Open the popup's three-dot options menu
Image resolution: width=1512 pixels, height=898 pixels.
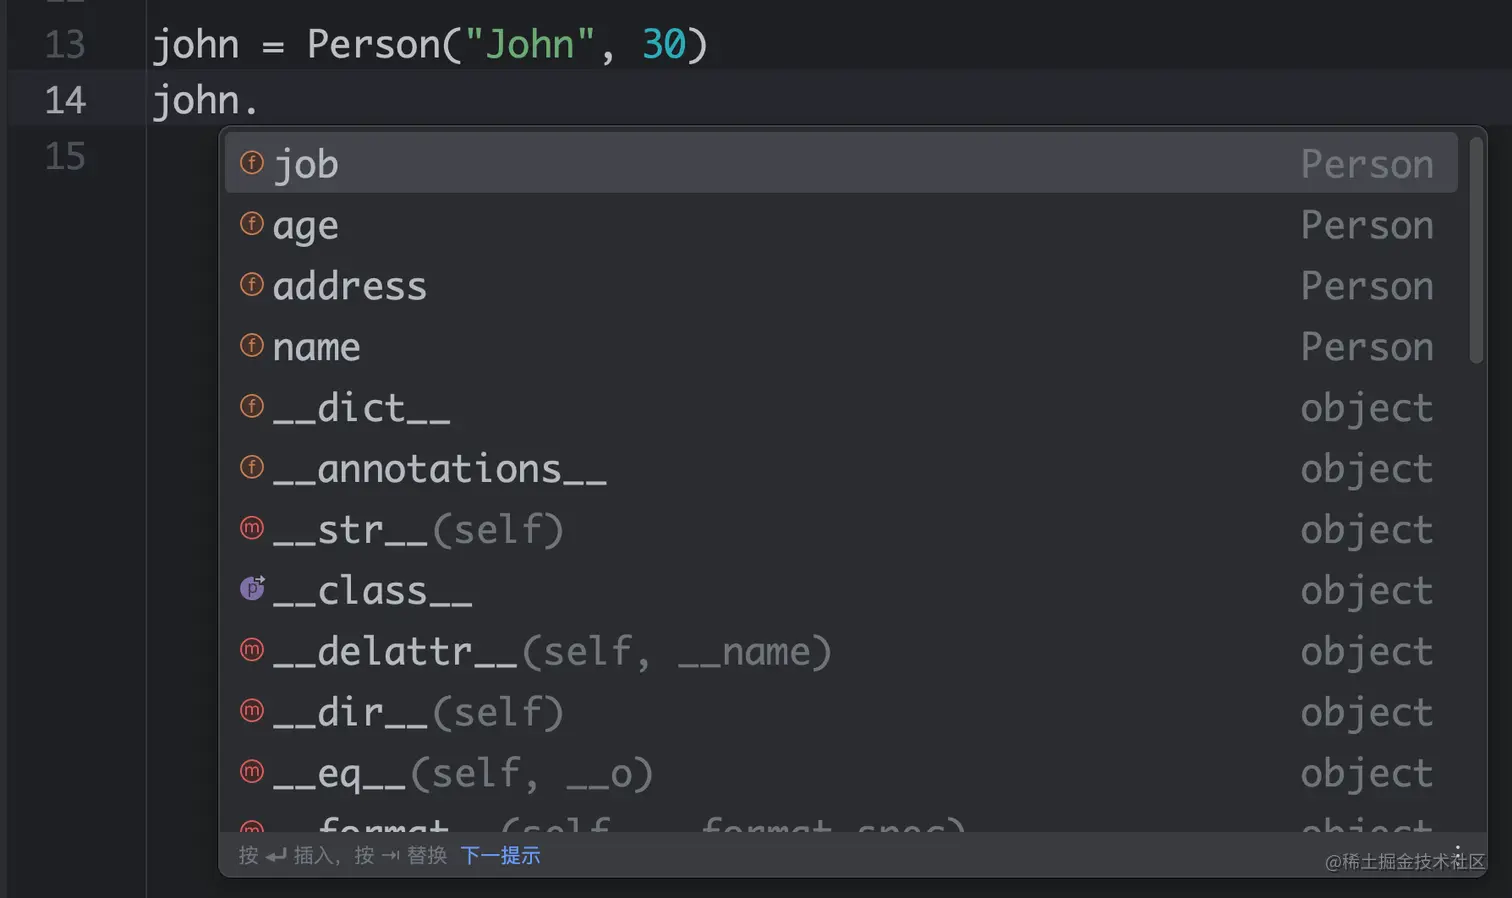[1457, 853]
